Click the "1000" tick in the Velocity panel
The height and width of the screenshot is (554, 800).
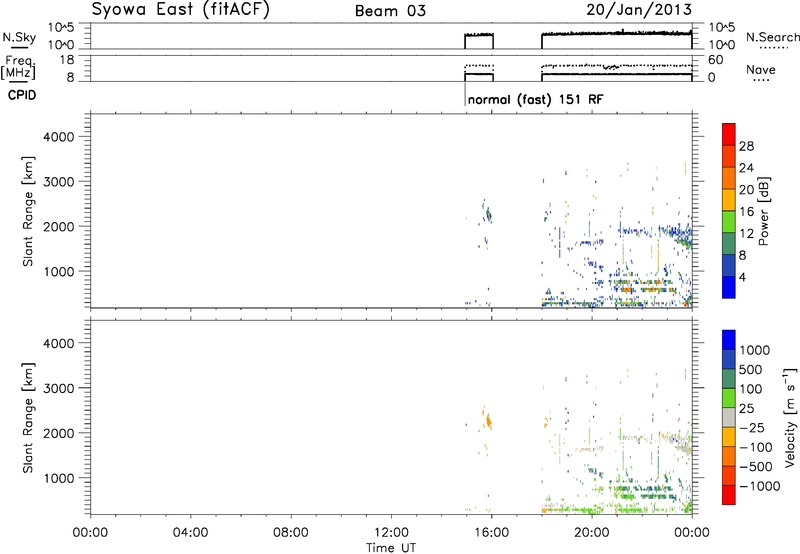click(59, 478)
